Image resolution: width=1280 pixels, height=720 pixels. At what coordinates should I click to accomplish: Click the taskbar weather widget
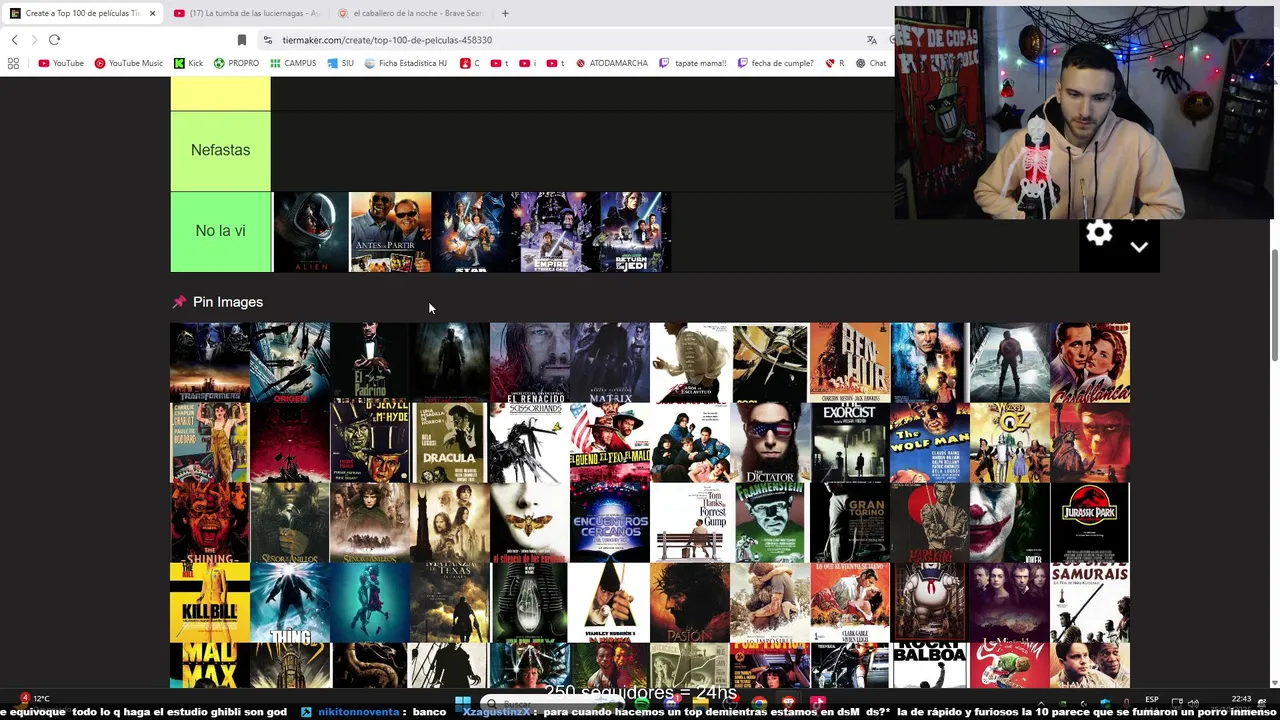pyautogui.click(x=33, y=699)
